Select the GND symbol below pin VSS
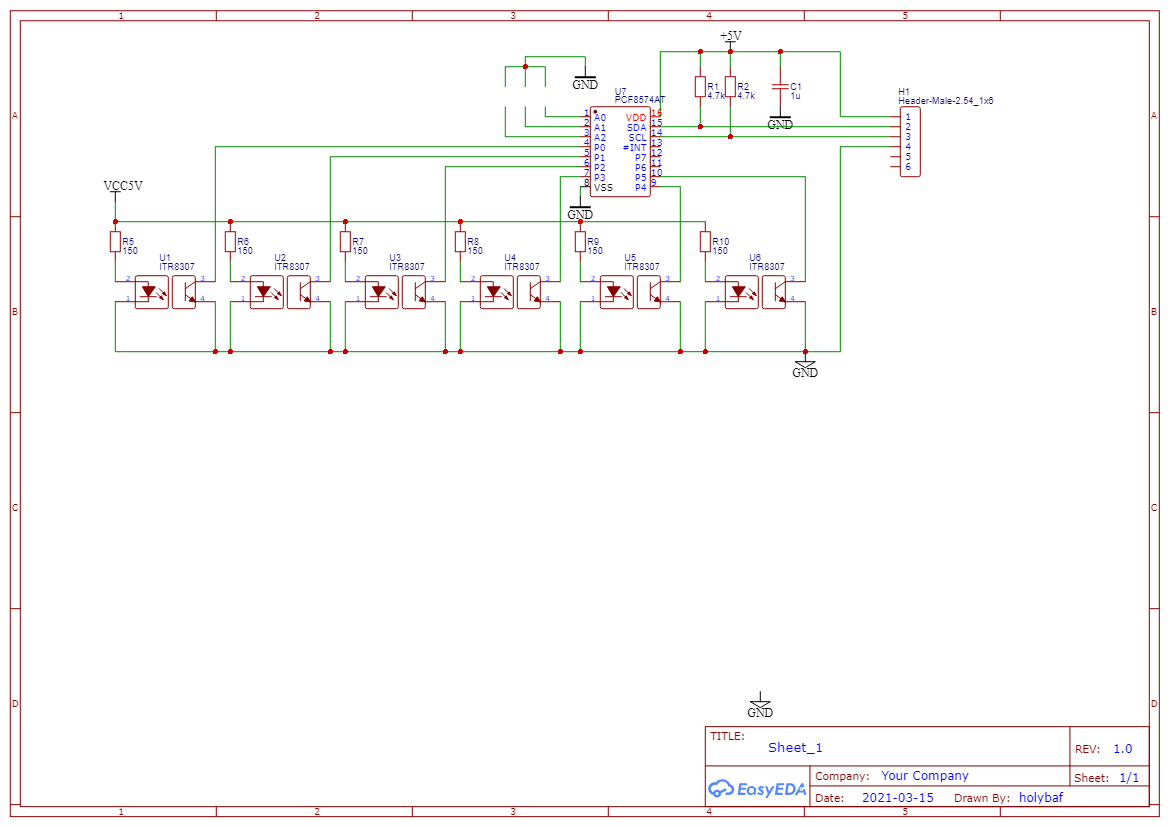This screenshot has width=1169, height=827. pyautogui.click(x=581, y=209)
